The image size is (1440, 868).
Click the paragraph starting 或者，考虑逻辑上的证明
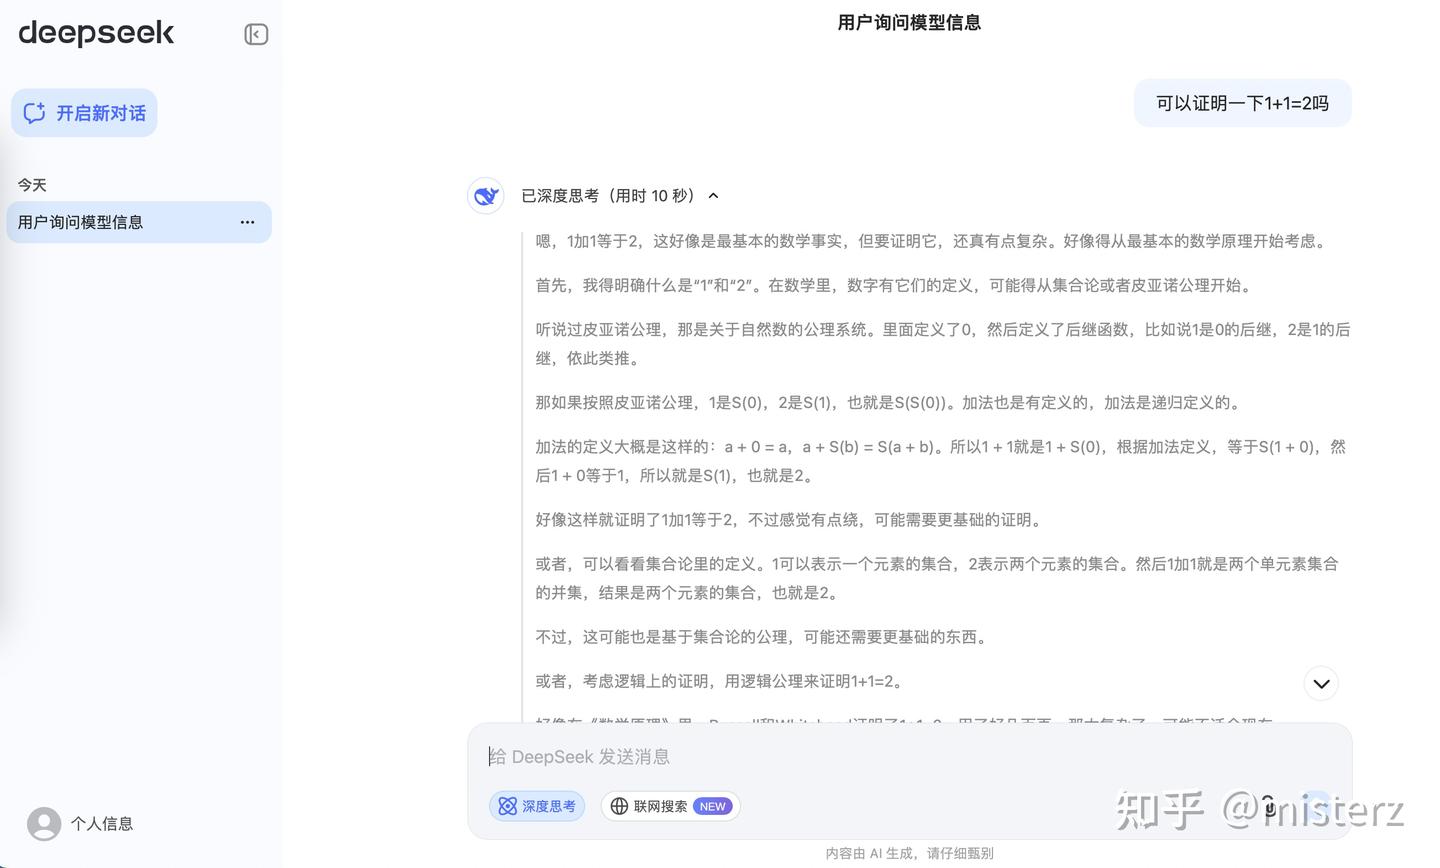[x=722, y=681]
